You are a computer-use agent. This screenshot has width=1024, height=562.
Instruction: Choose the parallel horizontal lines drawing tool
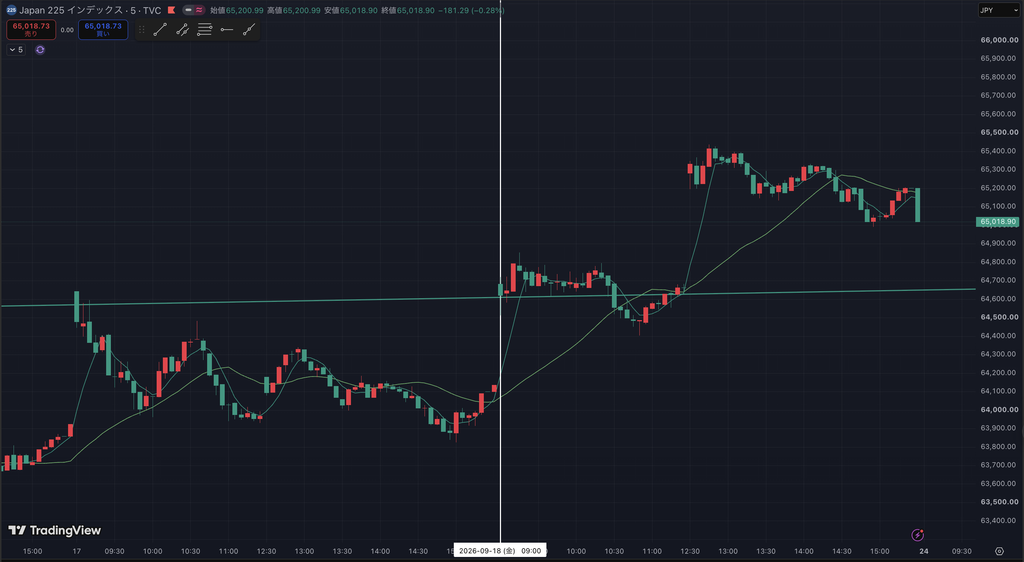(204, 29)
